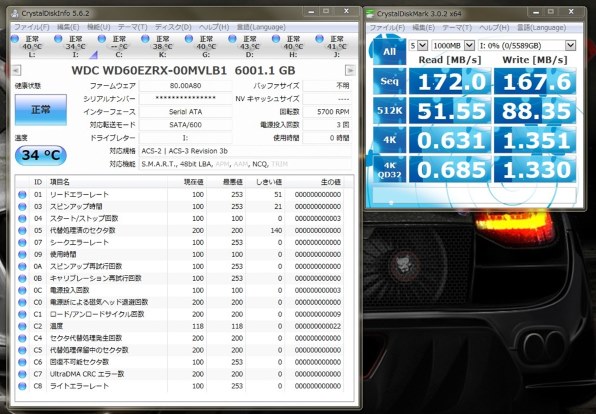Image resolution: width=596 pixels, height=414 pixels.
Task: Open 編集(E) menu in CrystalDiskInfo
Action: (x=68, y=27)
